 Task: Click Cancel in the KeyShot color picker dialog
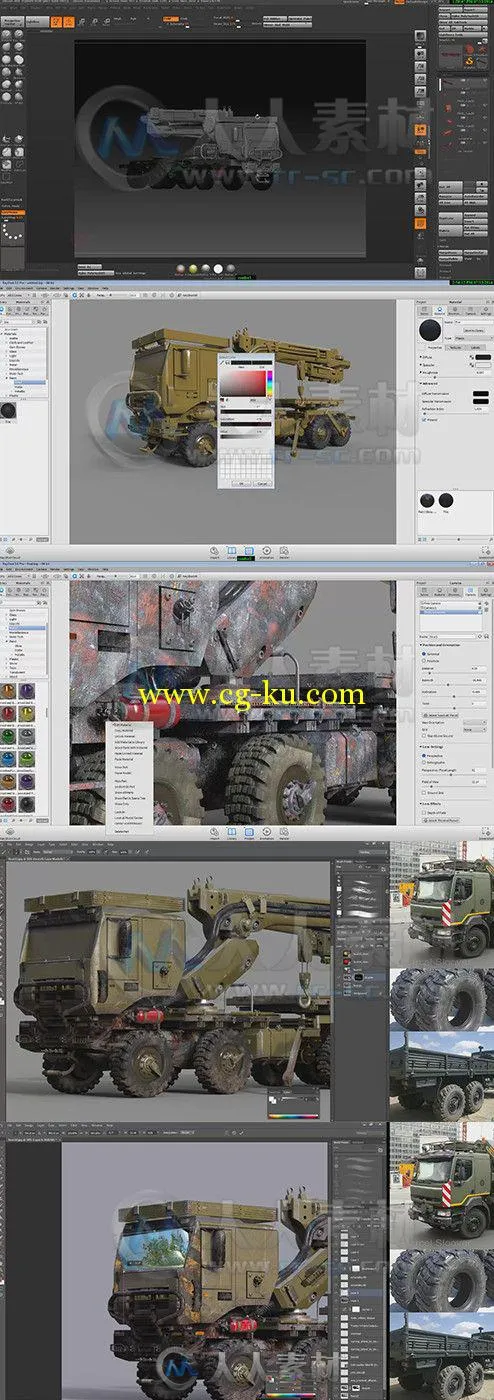click(263, 484)
